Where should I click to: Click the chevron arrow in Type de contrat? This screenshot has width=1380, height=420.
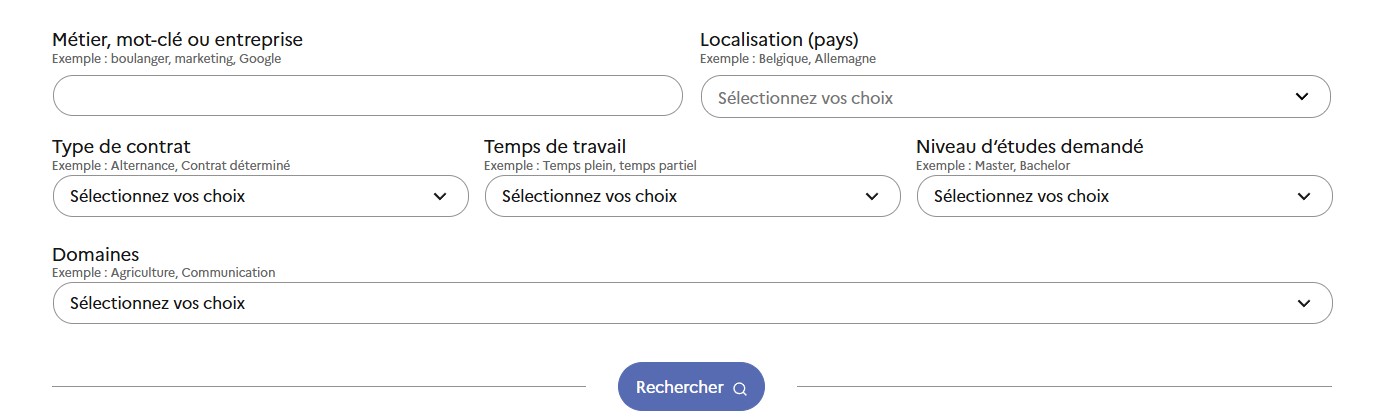pyautogui.click(x=439, y=196)
